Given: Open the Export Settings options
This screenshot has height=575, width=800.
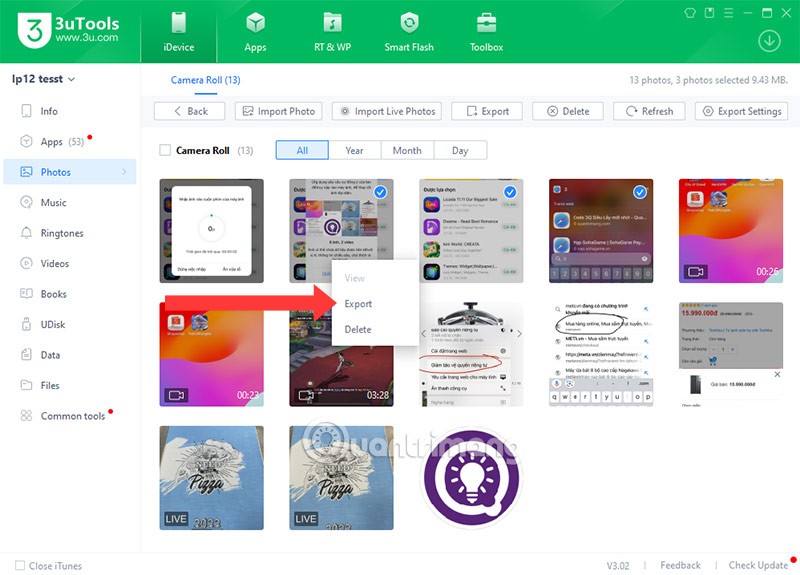Looking at the screenshot, I should click(741, 111).
